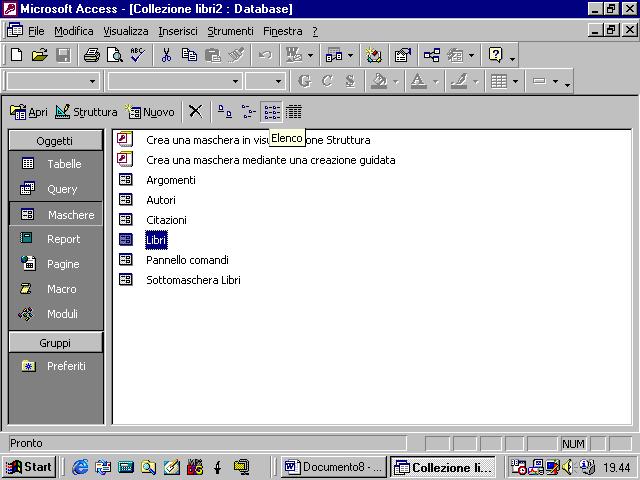Run the ABC spelling check icon
Image resolution: width=640 pixels, height=480 pixels.
(x=138, y=55)
